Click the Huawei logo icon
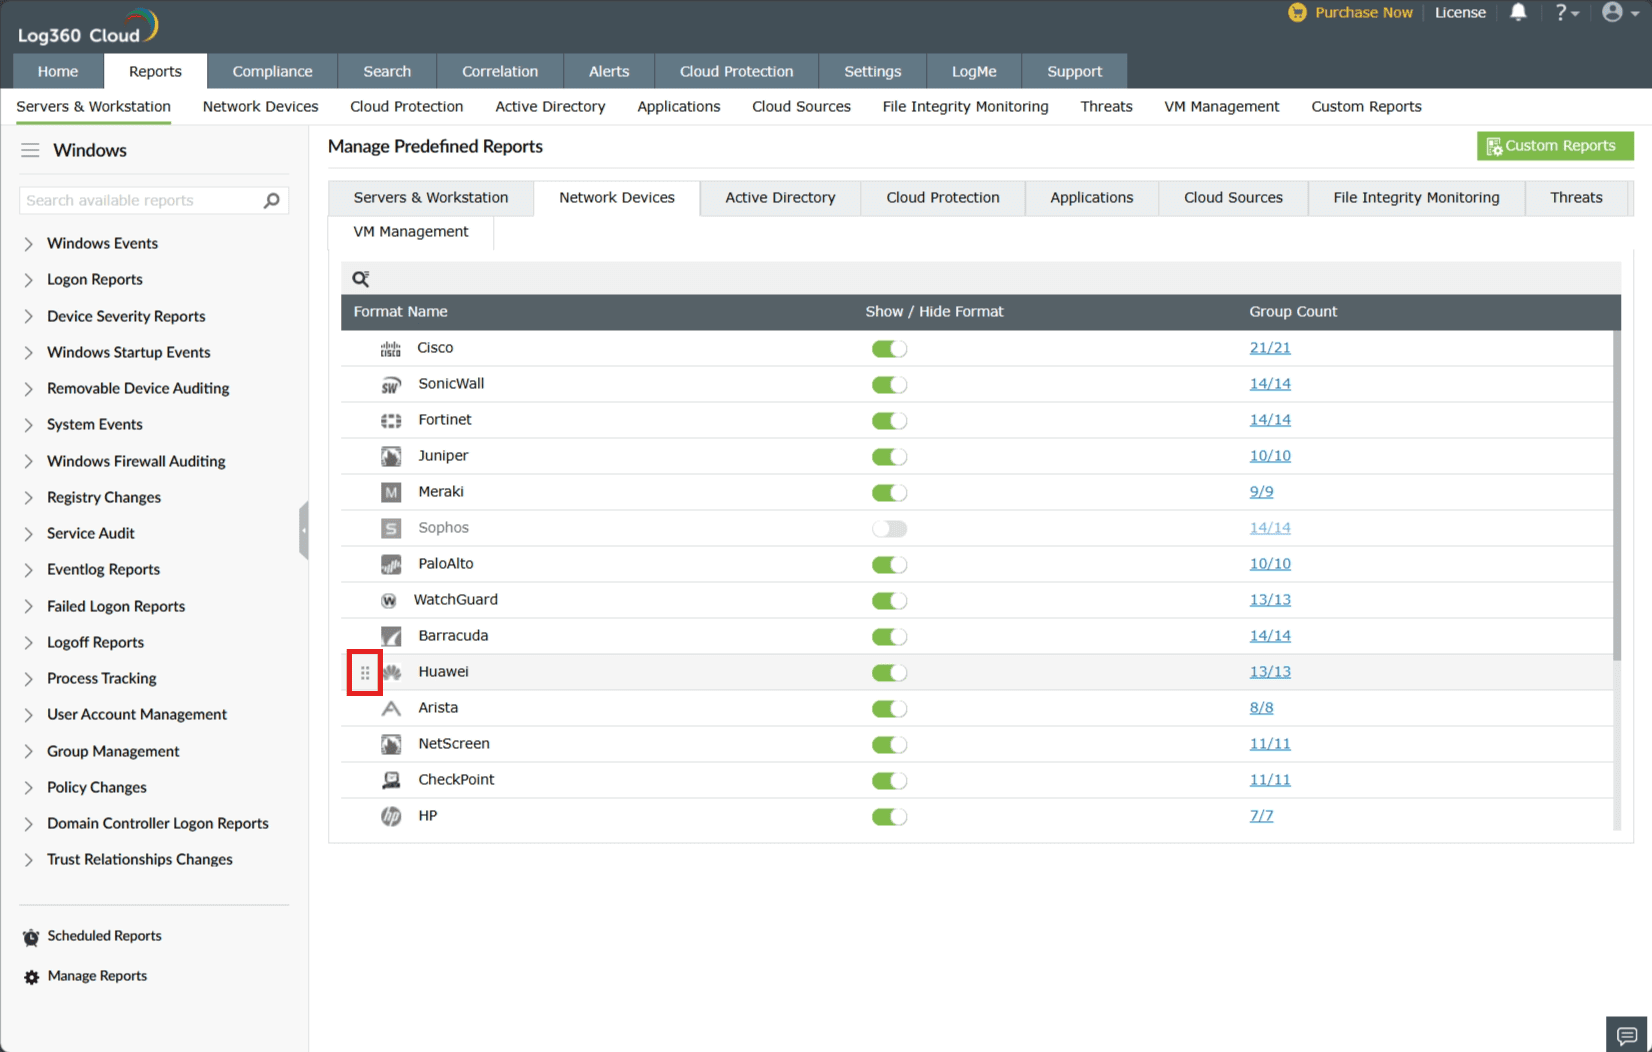This screenshot has width=1652, height=1052. click(x=390, y=671)
